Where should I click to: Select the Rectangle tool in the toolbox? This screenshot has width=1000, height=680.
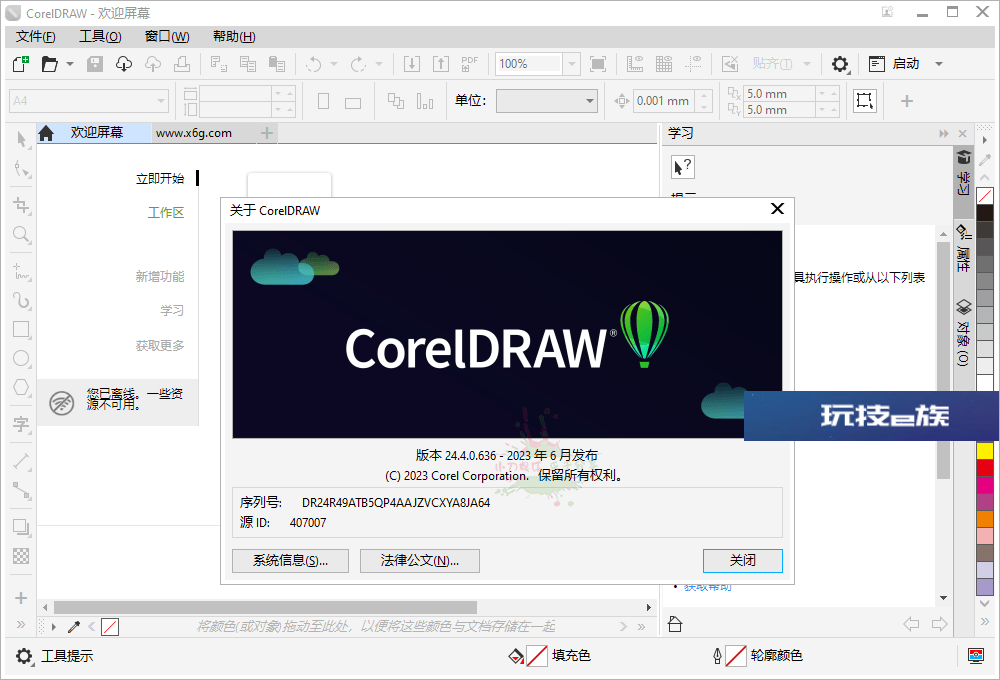[22, 329]
